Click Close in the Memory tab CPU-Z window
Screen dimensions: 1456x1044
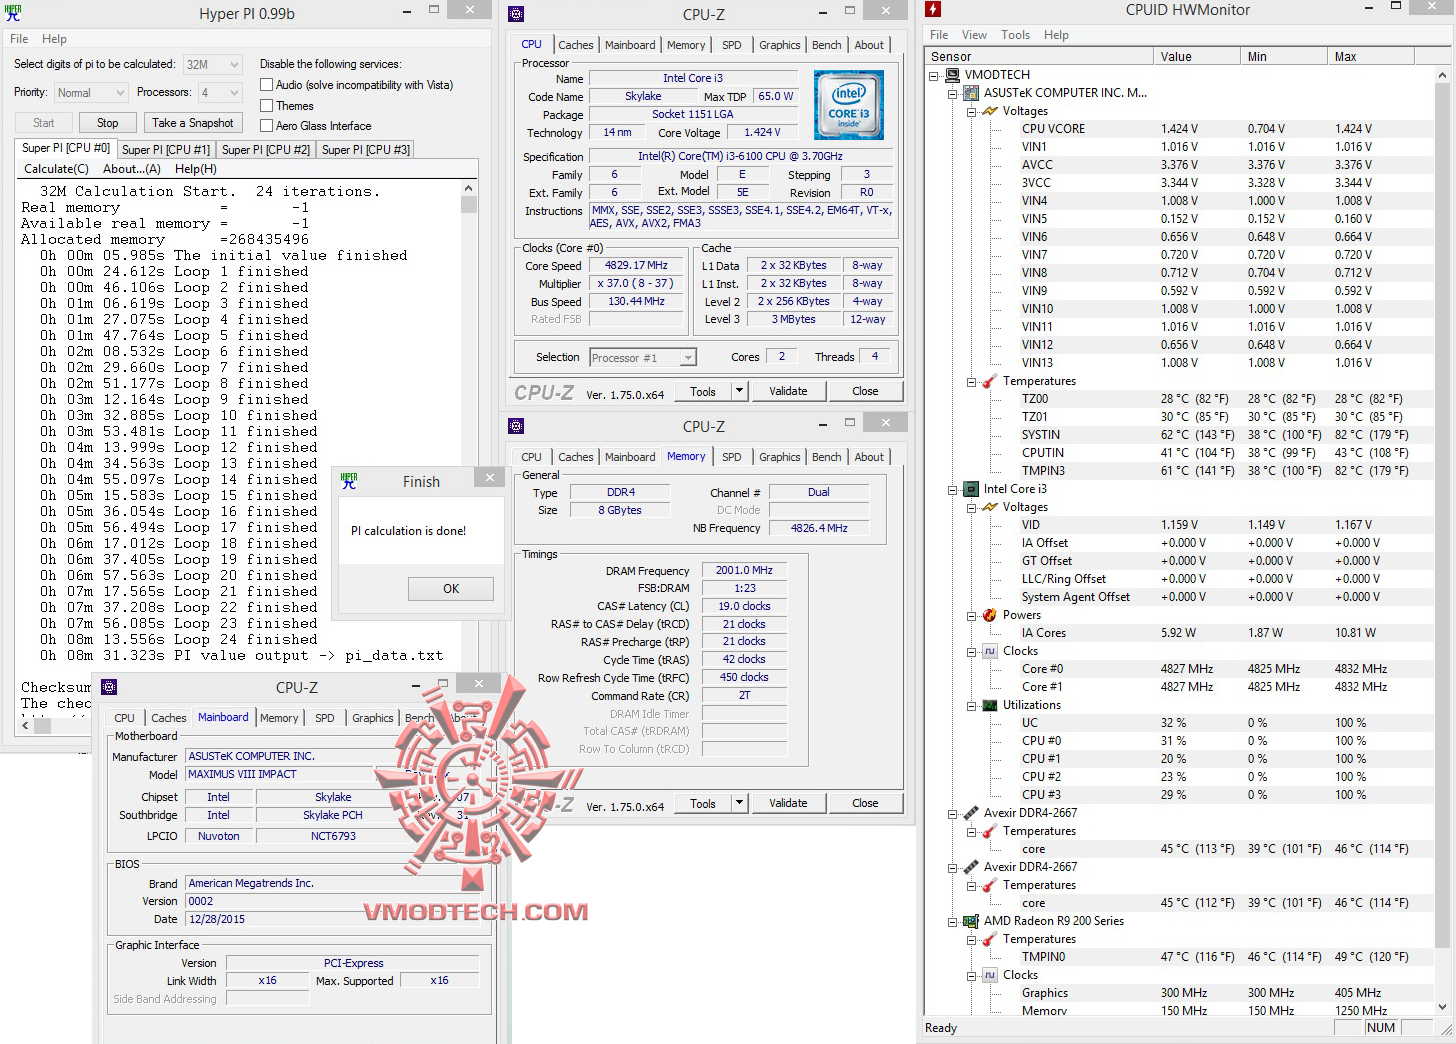pyautogui.click(x=865, y=803)
